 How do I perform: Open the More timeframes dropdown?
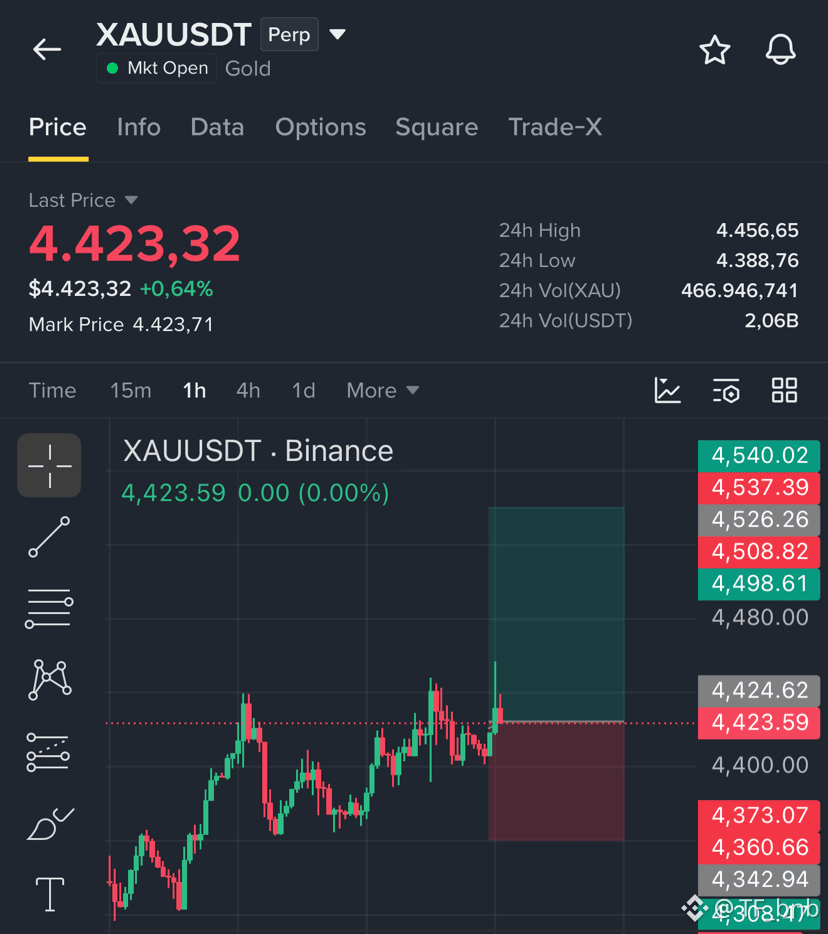pos(383,391)
